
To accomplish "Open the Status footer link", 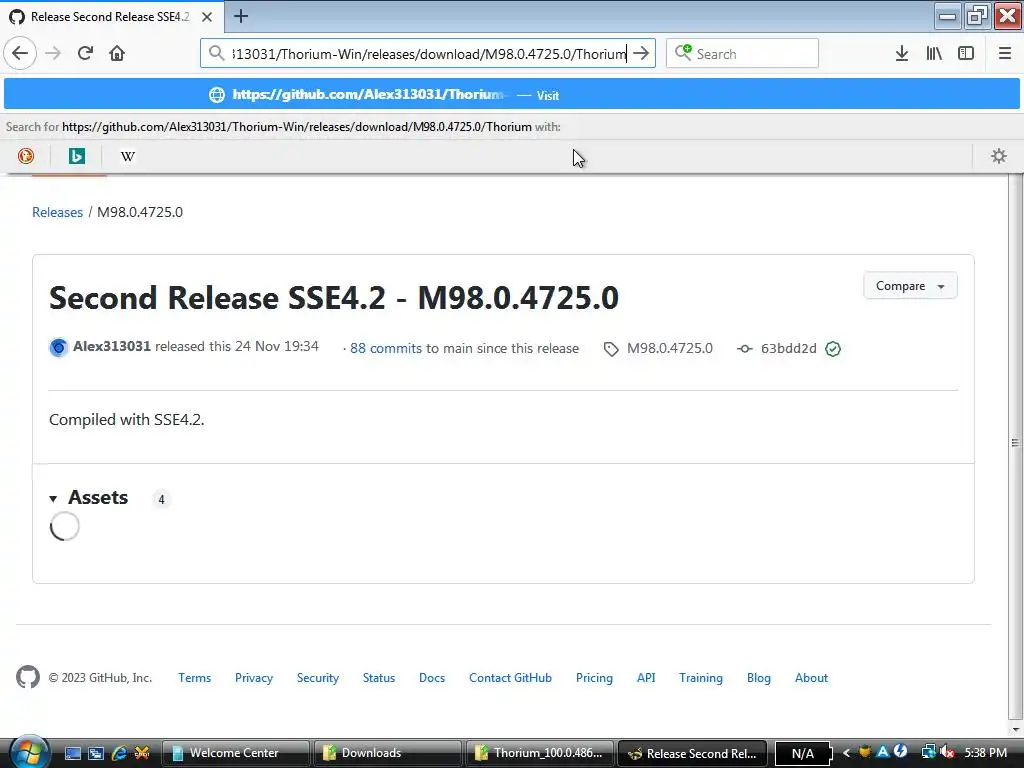I will tap(379, 678).
